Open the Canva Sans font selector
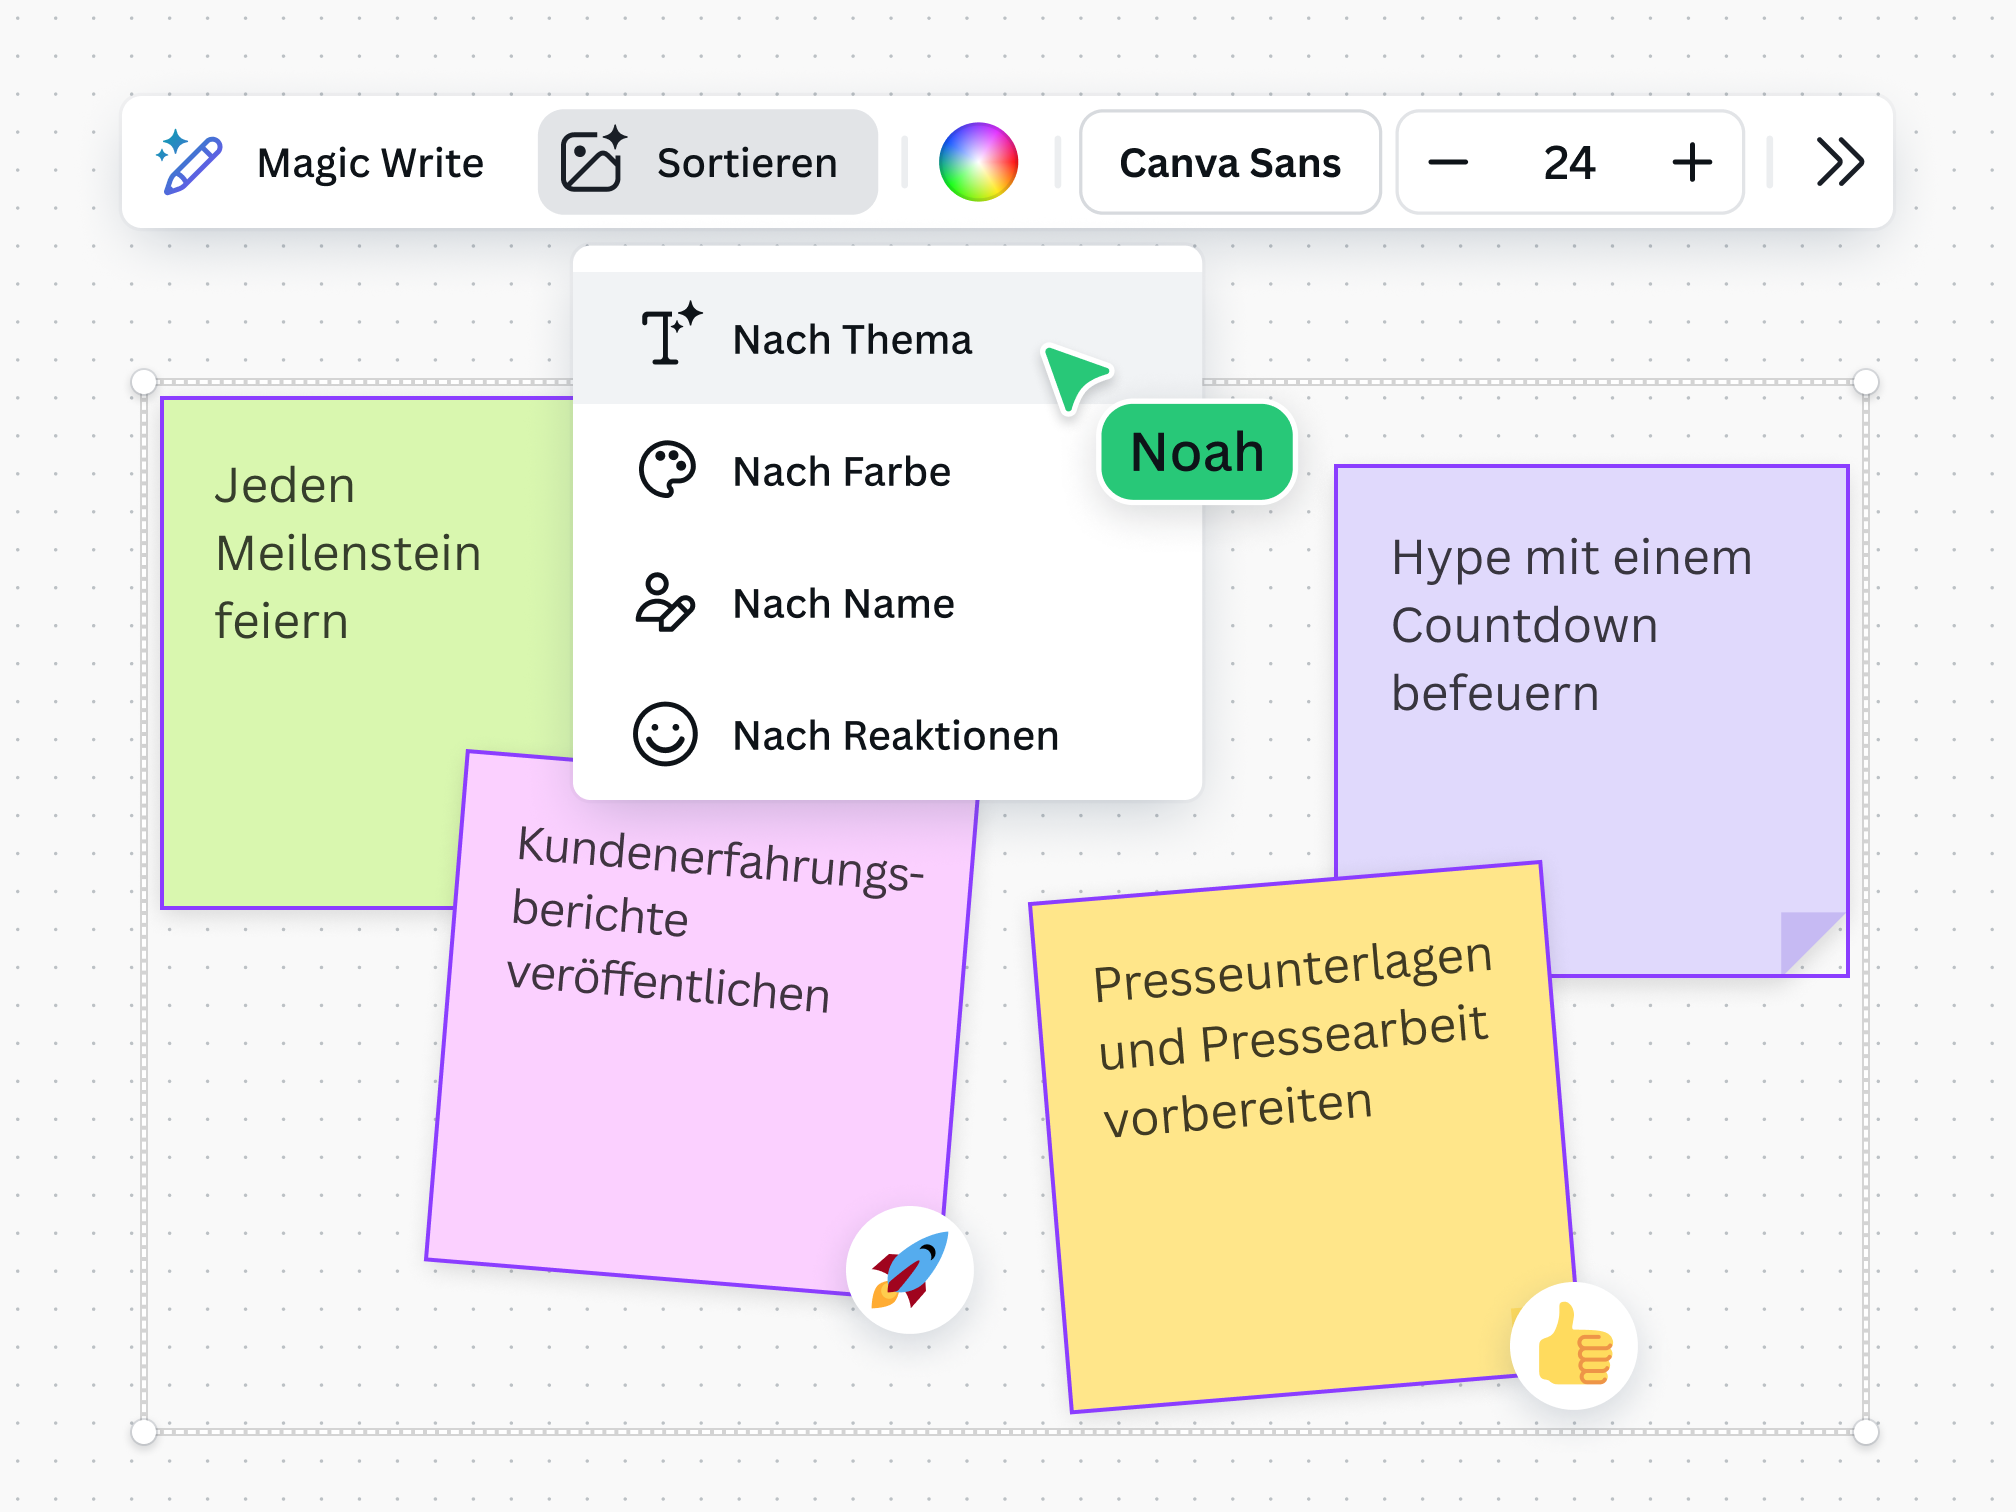Viewport: 2016px width, 1512px height. click(1231, 162)
